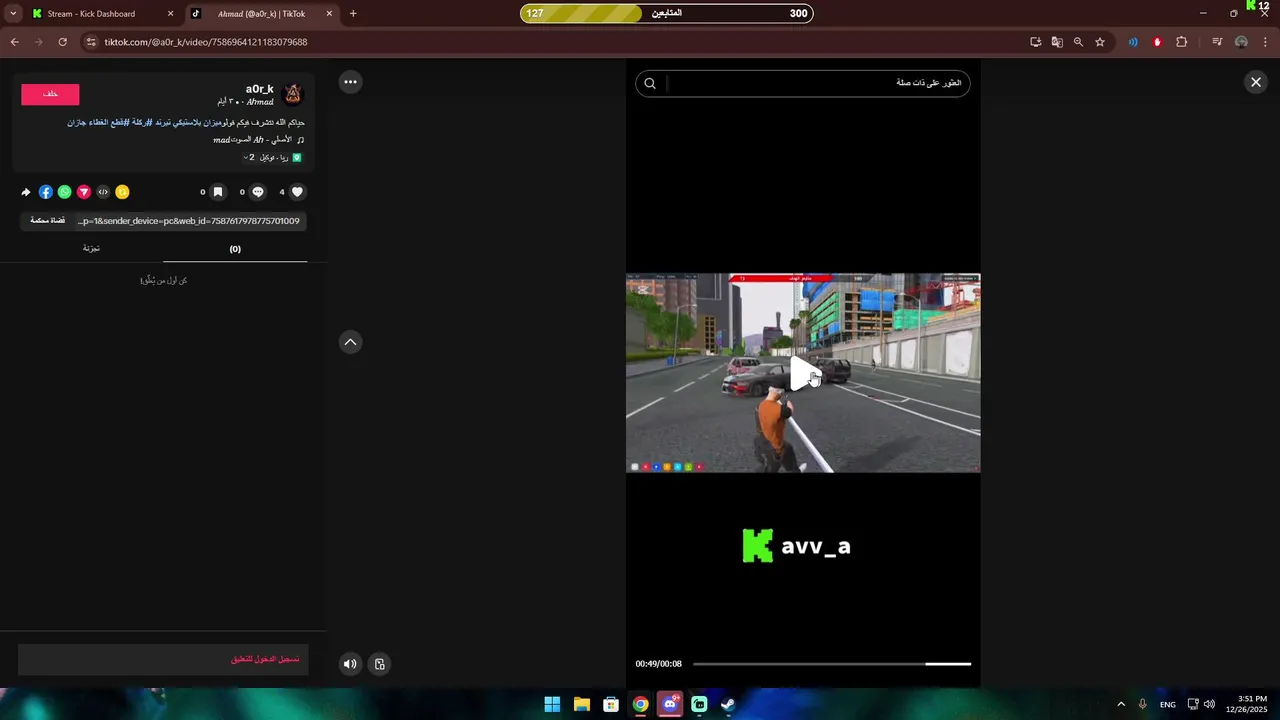
Task: Open the red hand blocker extension
Action: click(x=1157, y=42)
